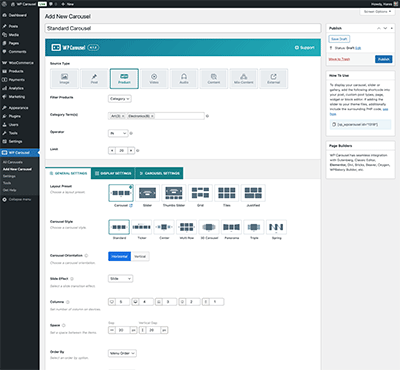Switch to General Settings tab
This screenshot has width=400, height=370.
68,173
